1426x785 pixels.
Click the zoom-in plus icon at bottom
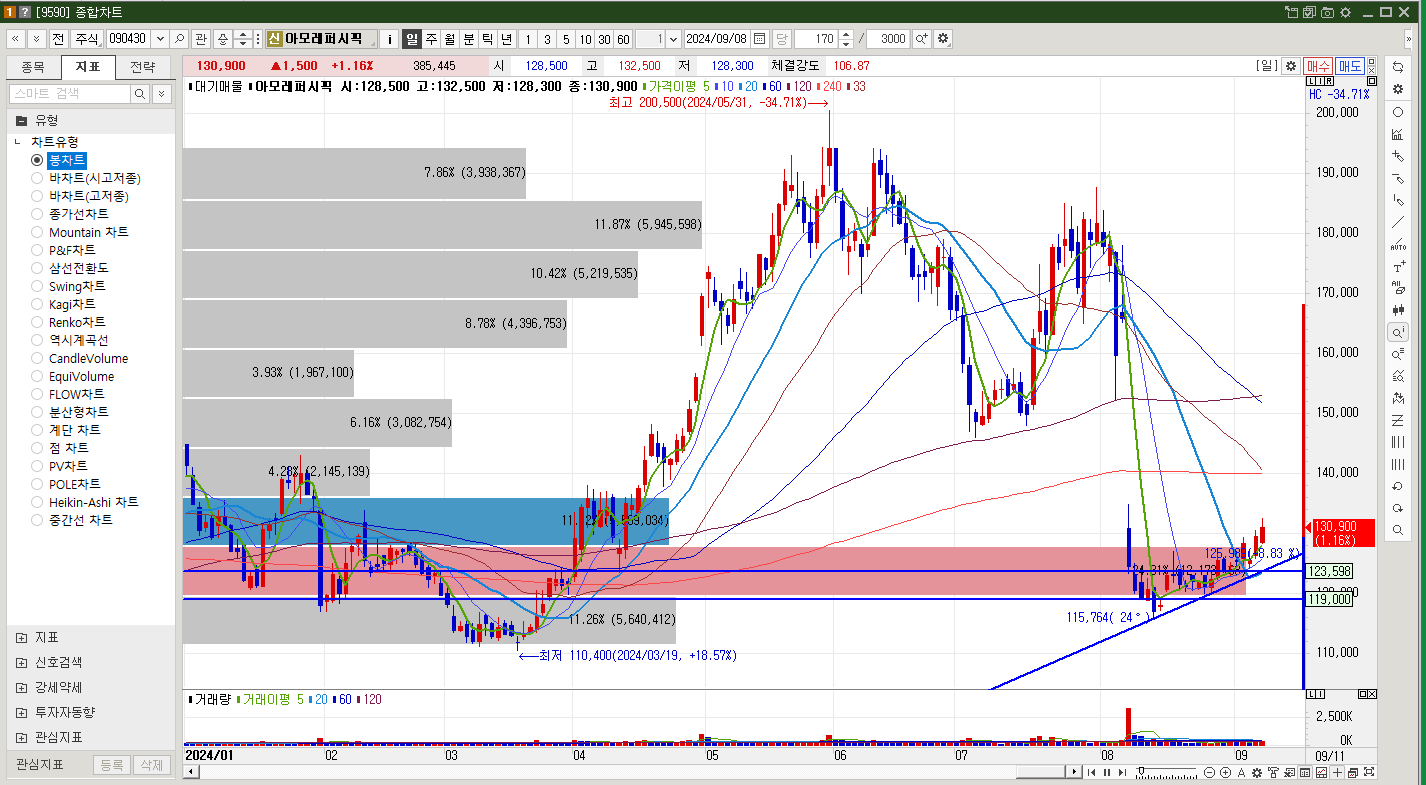point(1225,772)
